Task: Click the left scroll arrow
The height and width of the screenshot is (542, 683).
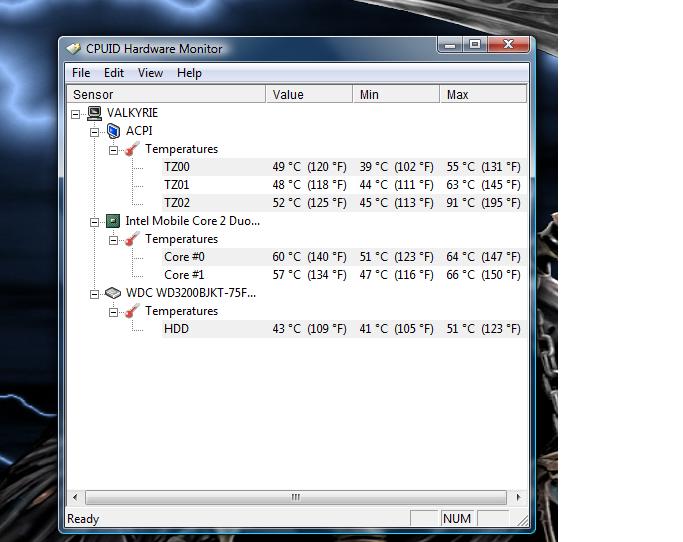Action: [x=75, y=497]
